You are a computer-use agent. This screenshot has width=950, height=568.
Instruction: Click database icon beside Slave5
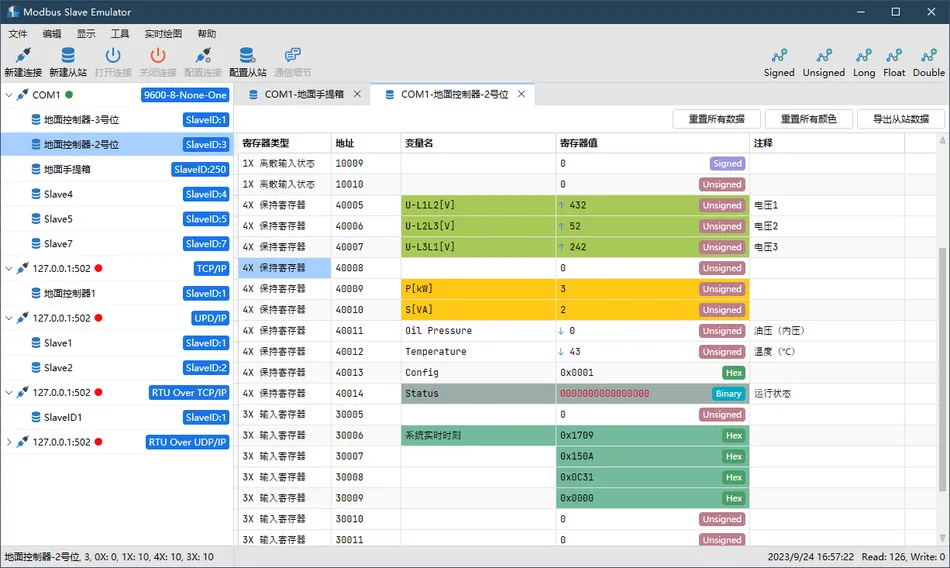[36, 219]
